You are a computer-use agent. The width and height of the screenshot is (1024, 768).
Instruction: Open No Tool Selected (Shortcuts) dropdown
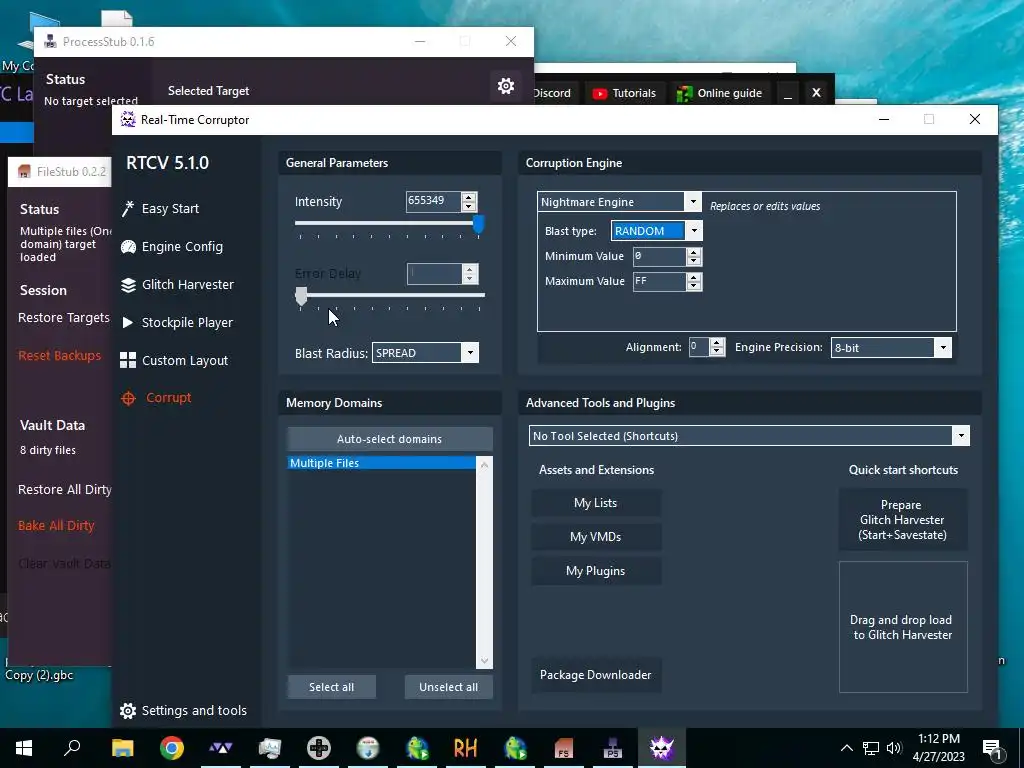tap(749, 436)
